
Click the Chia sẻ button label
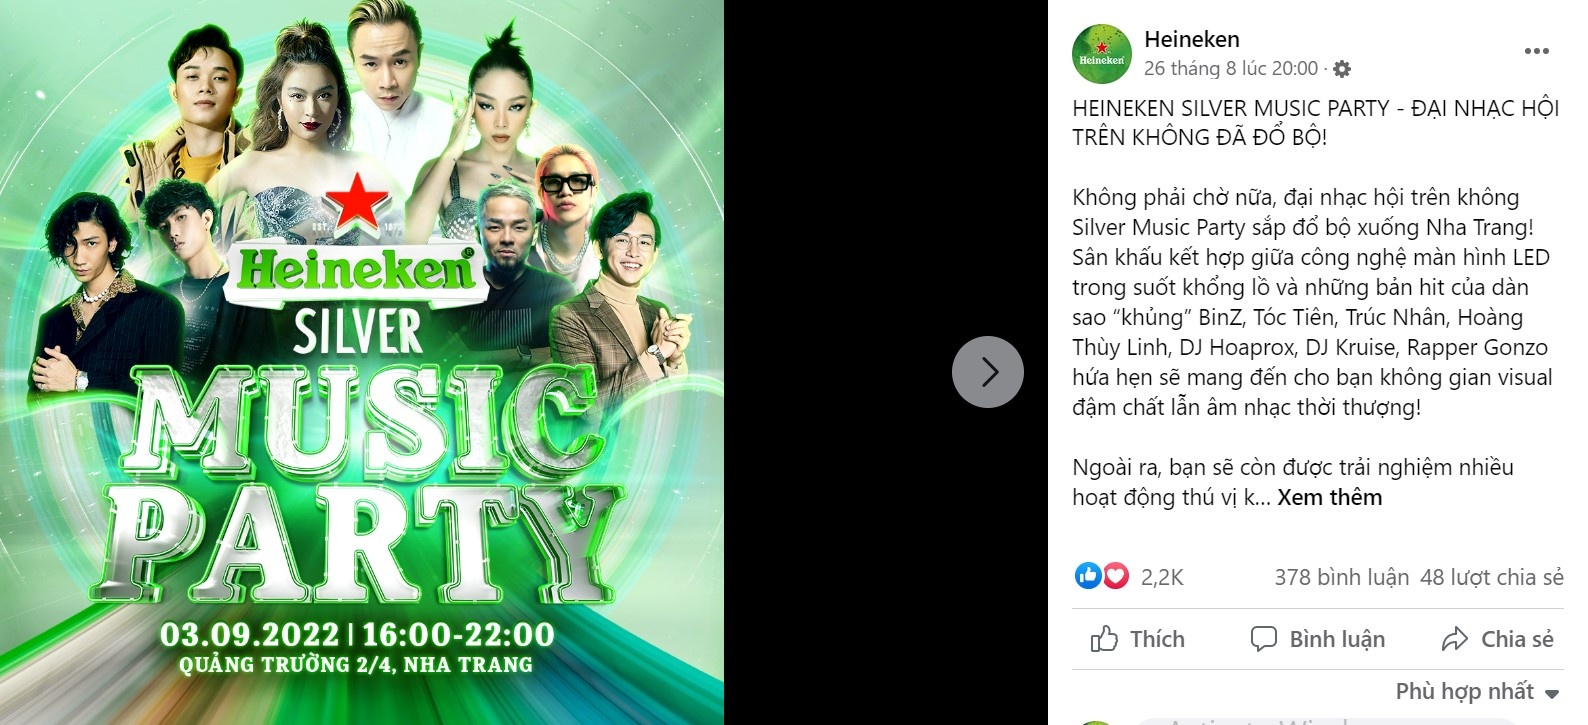click(x=1517, y=640)
